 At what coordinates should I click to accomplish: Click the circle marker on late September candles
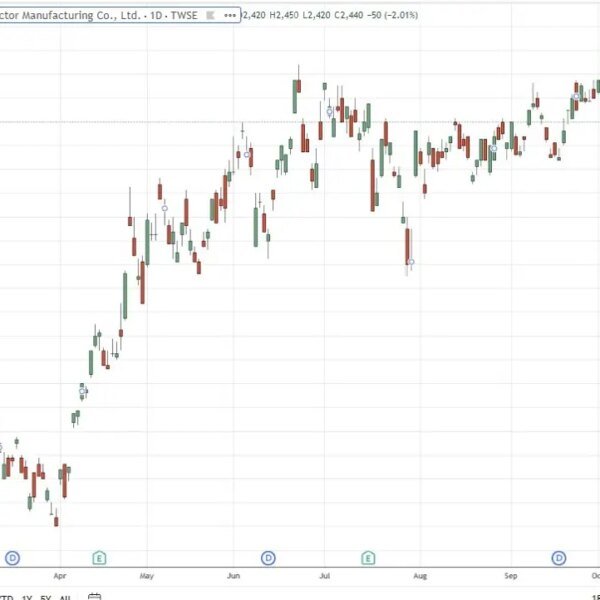click(x=576, y=96)
